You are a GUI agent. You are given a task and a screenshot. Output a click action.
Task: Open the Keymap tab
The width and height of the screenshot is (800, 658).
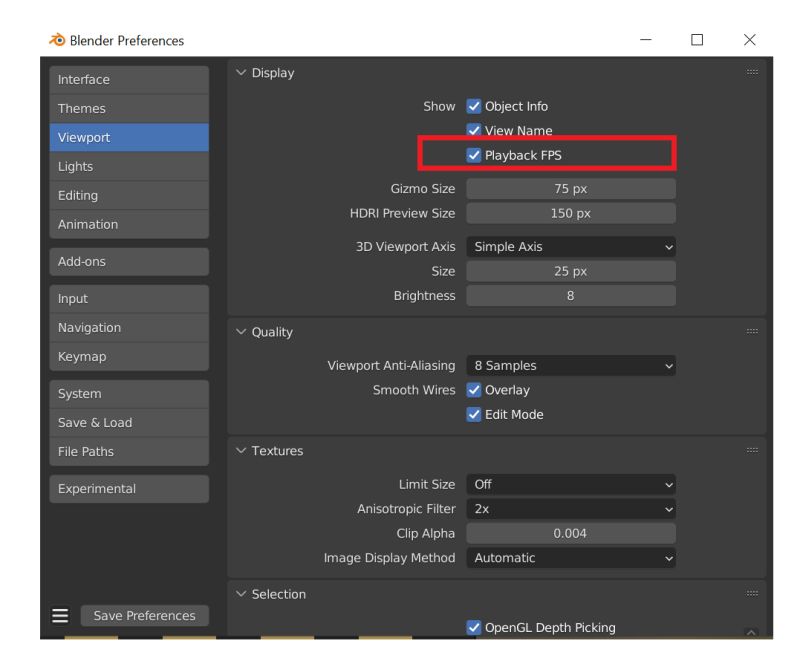click(x=129, y=357)
